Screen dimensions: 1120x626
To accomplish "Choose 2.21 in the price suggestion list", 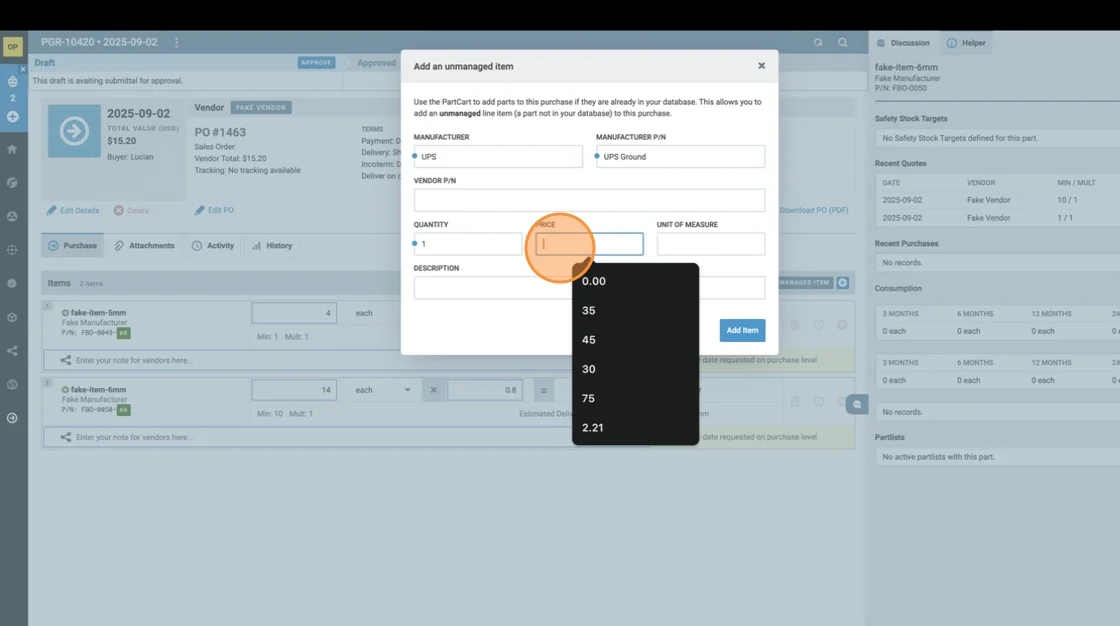I will (x=593, y=428).
